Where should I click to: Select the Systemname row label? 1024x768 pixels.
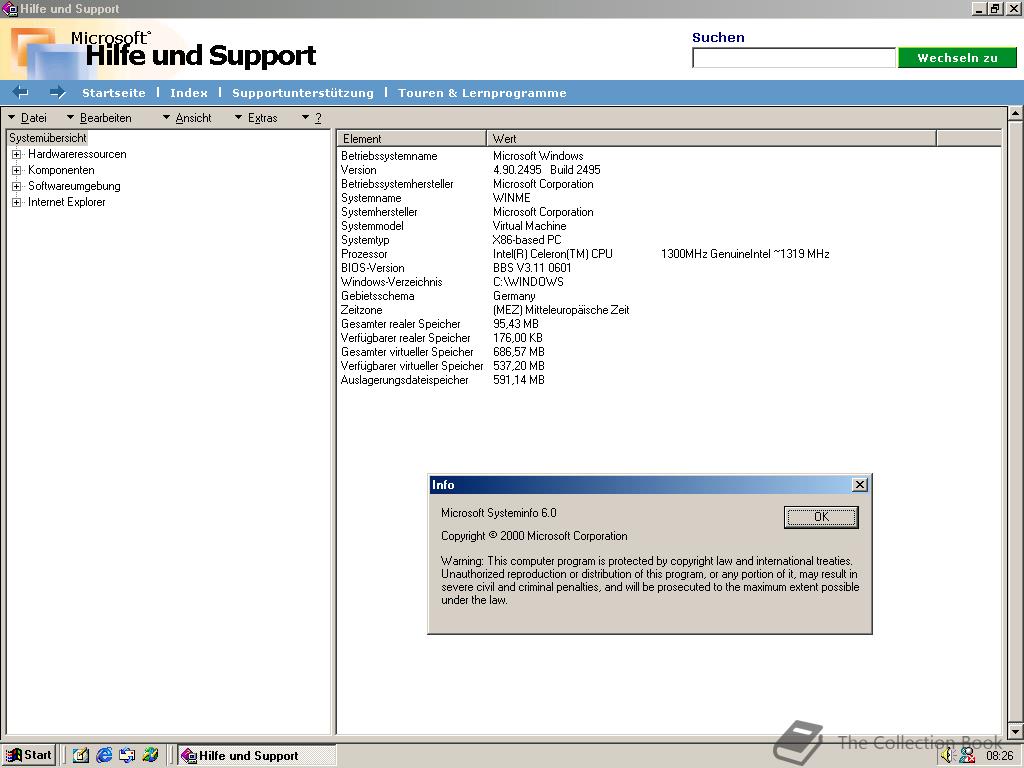click(x=371, y=198)
